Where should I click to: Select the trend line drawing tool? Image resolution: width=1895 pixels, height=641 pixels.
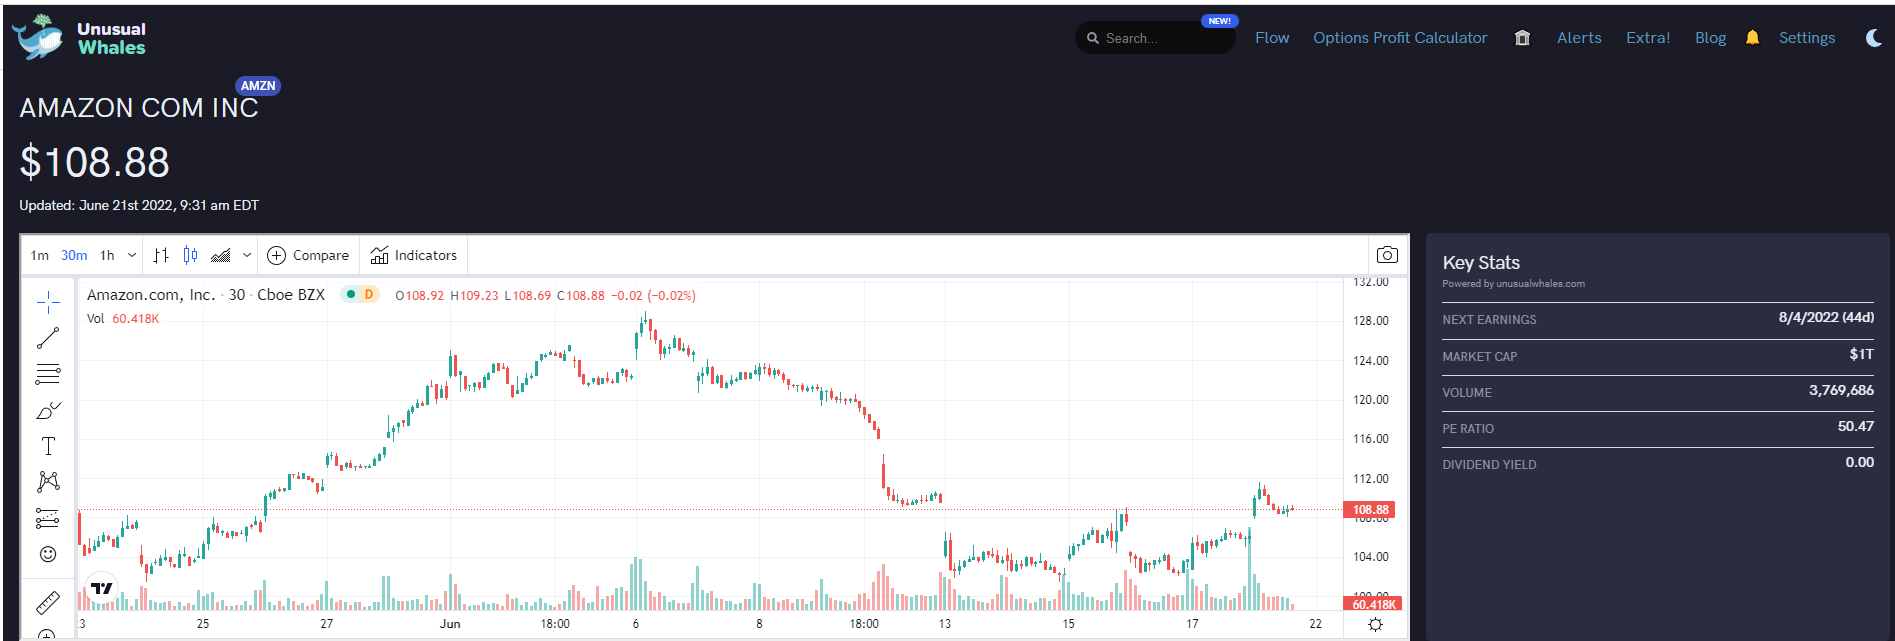pyautogui.click(x=48, y=338)
